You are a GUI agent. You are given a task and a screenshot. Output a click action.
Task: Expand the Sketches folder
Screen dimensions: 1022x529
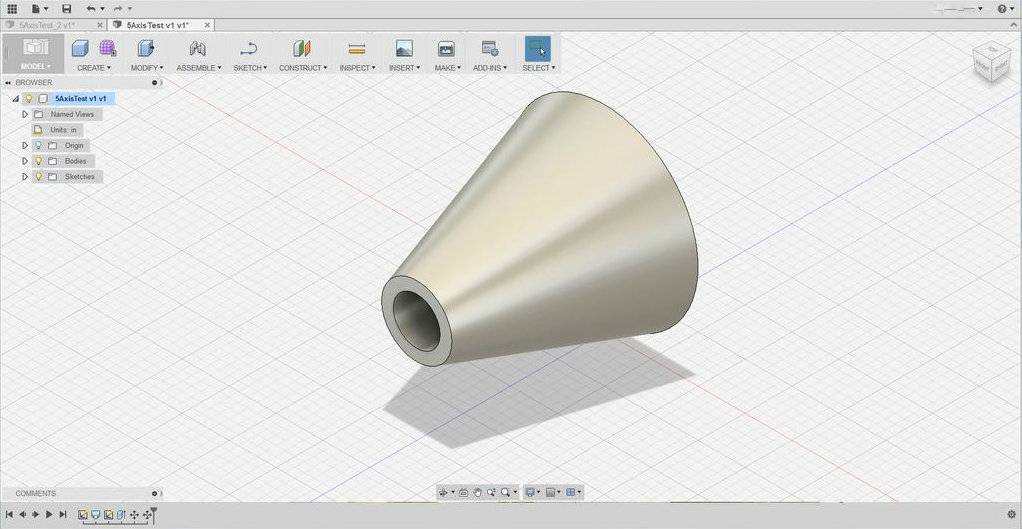point(25,177)
